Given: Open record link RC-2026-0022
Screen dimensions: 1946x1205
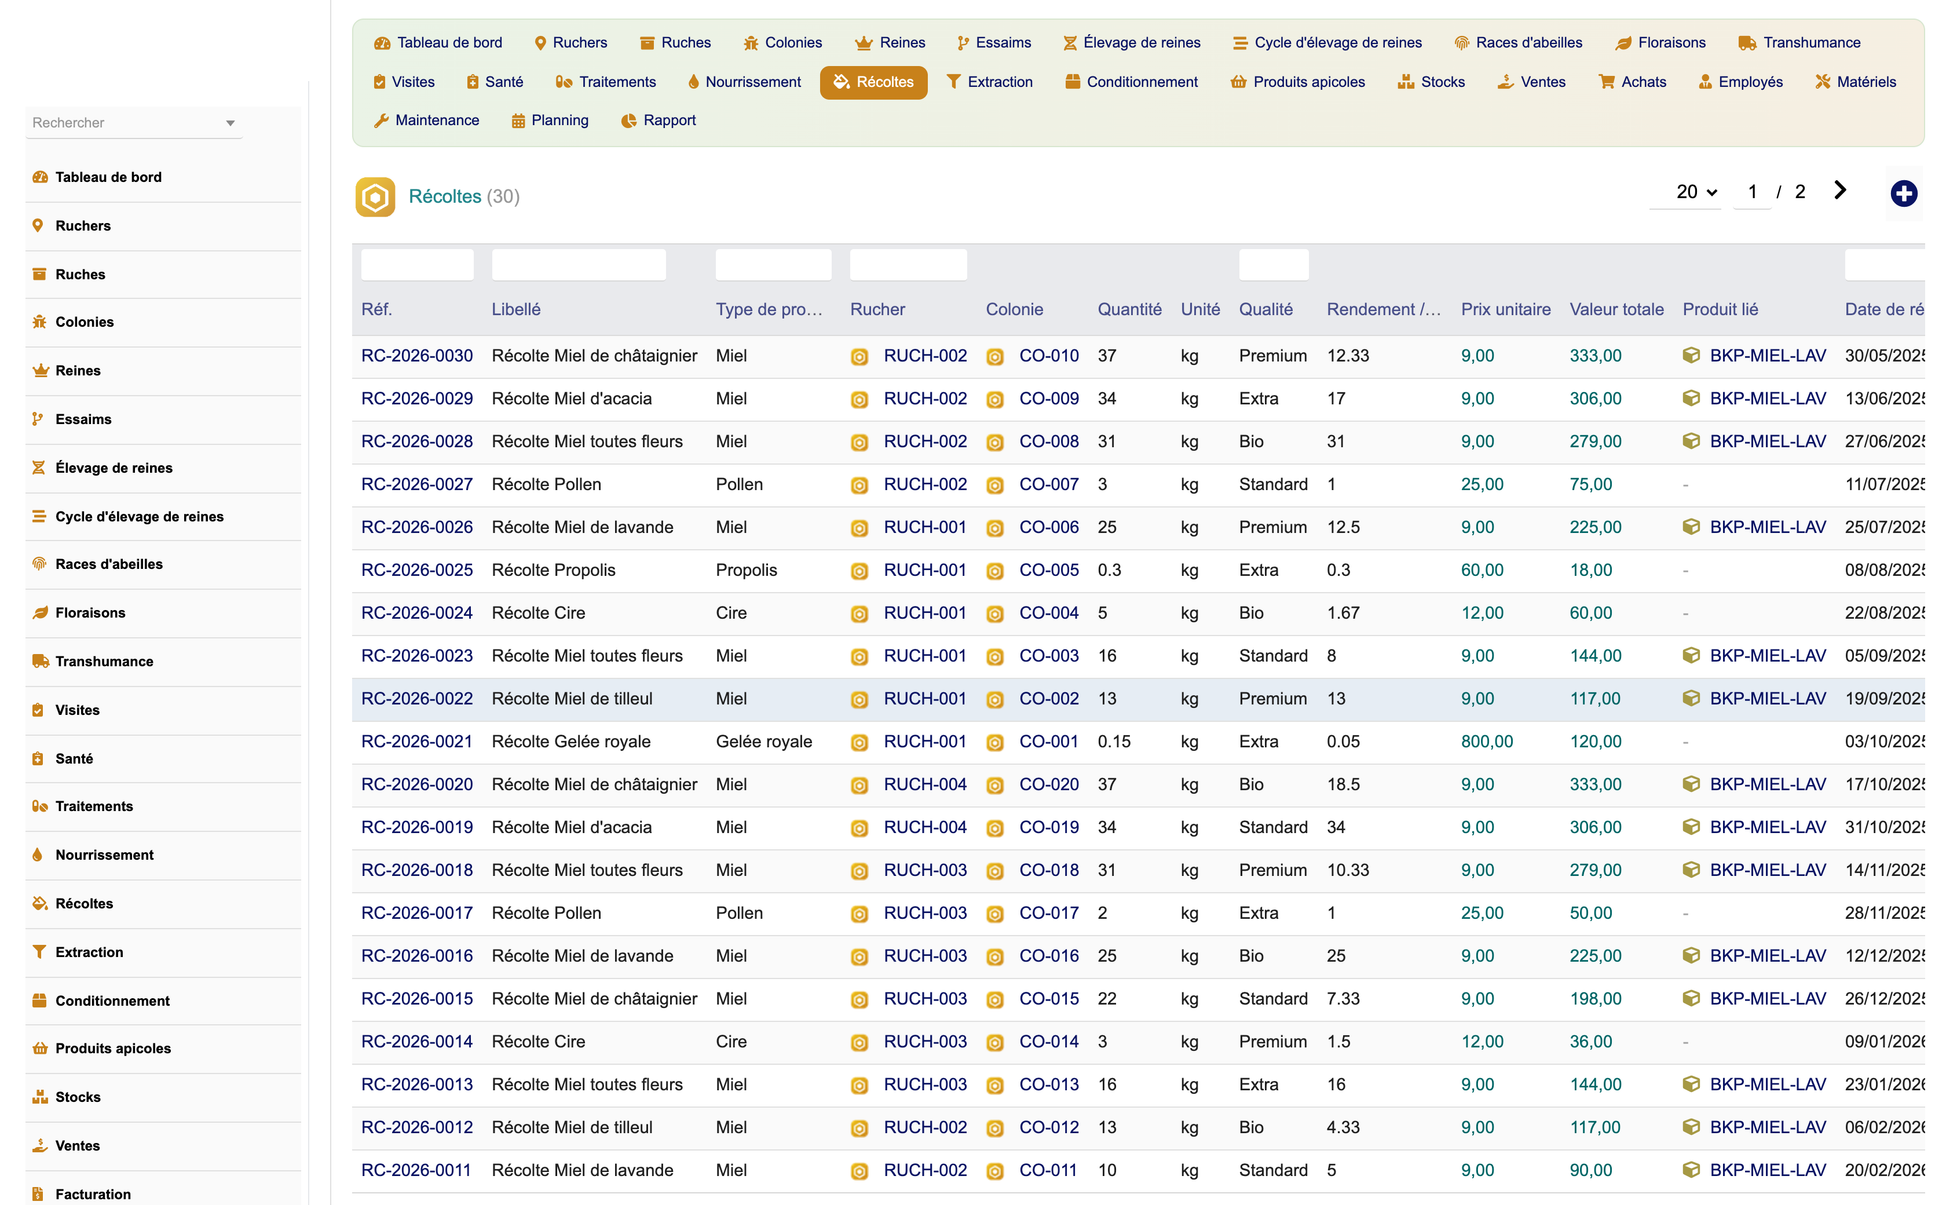Looking at the screenshot, I should click(417, 699).
